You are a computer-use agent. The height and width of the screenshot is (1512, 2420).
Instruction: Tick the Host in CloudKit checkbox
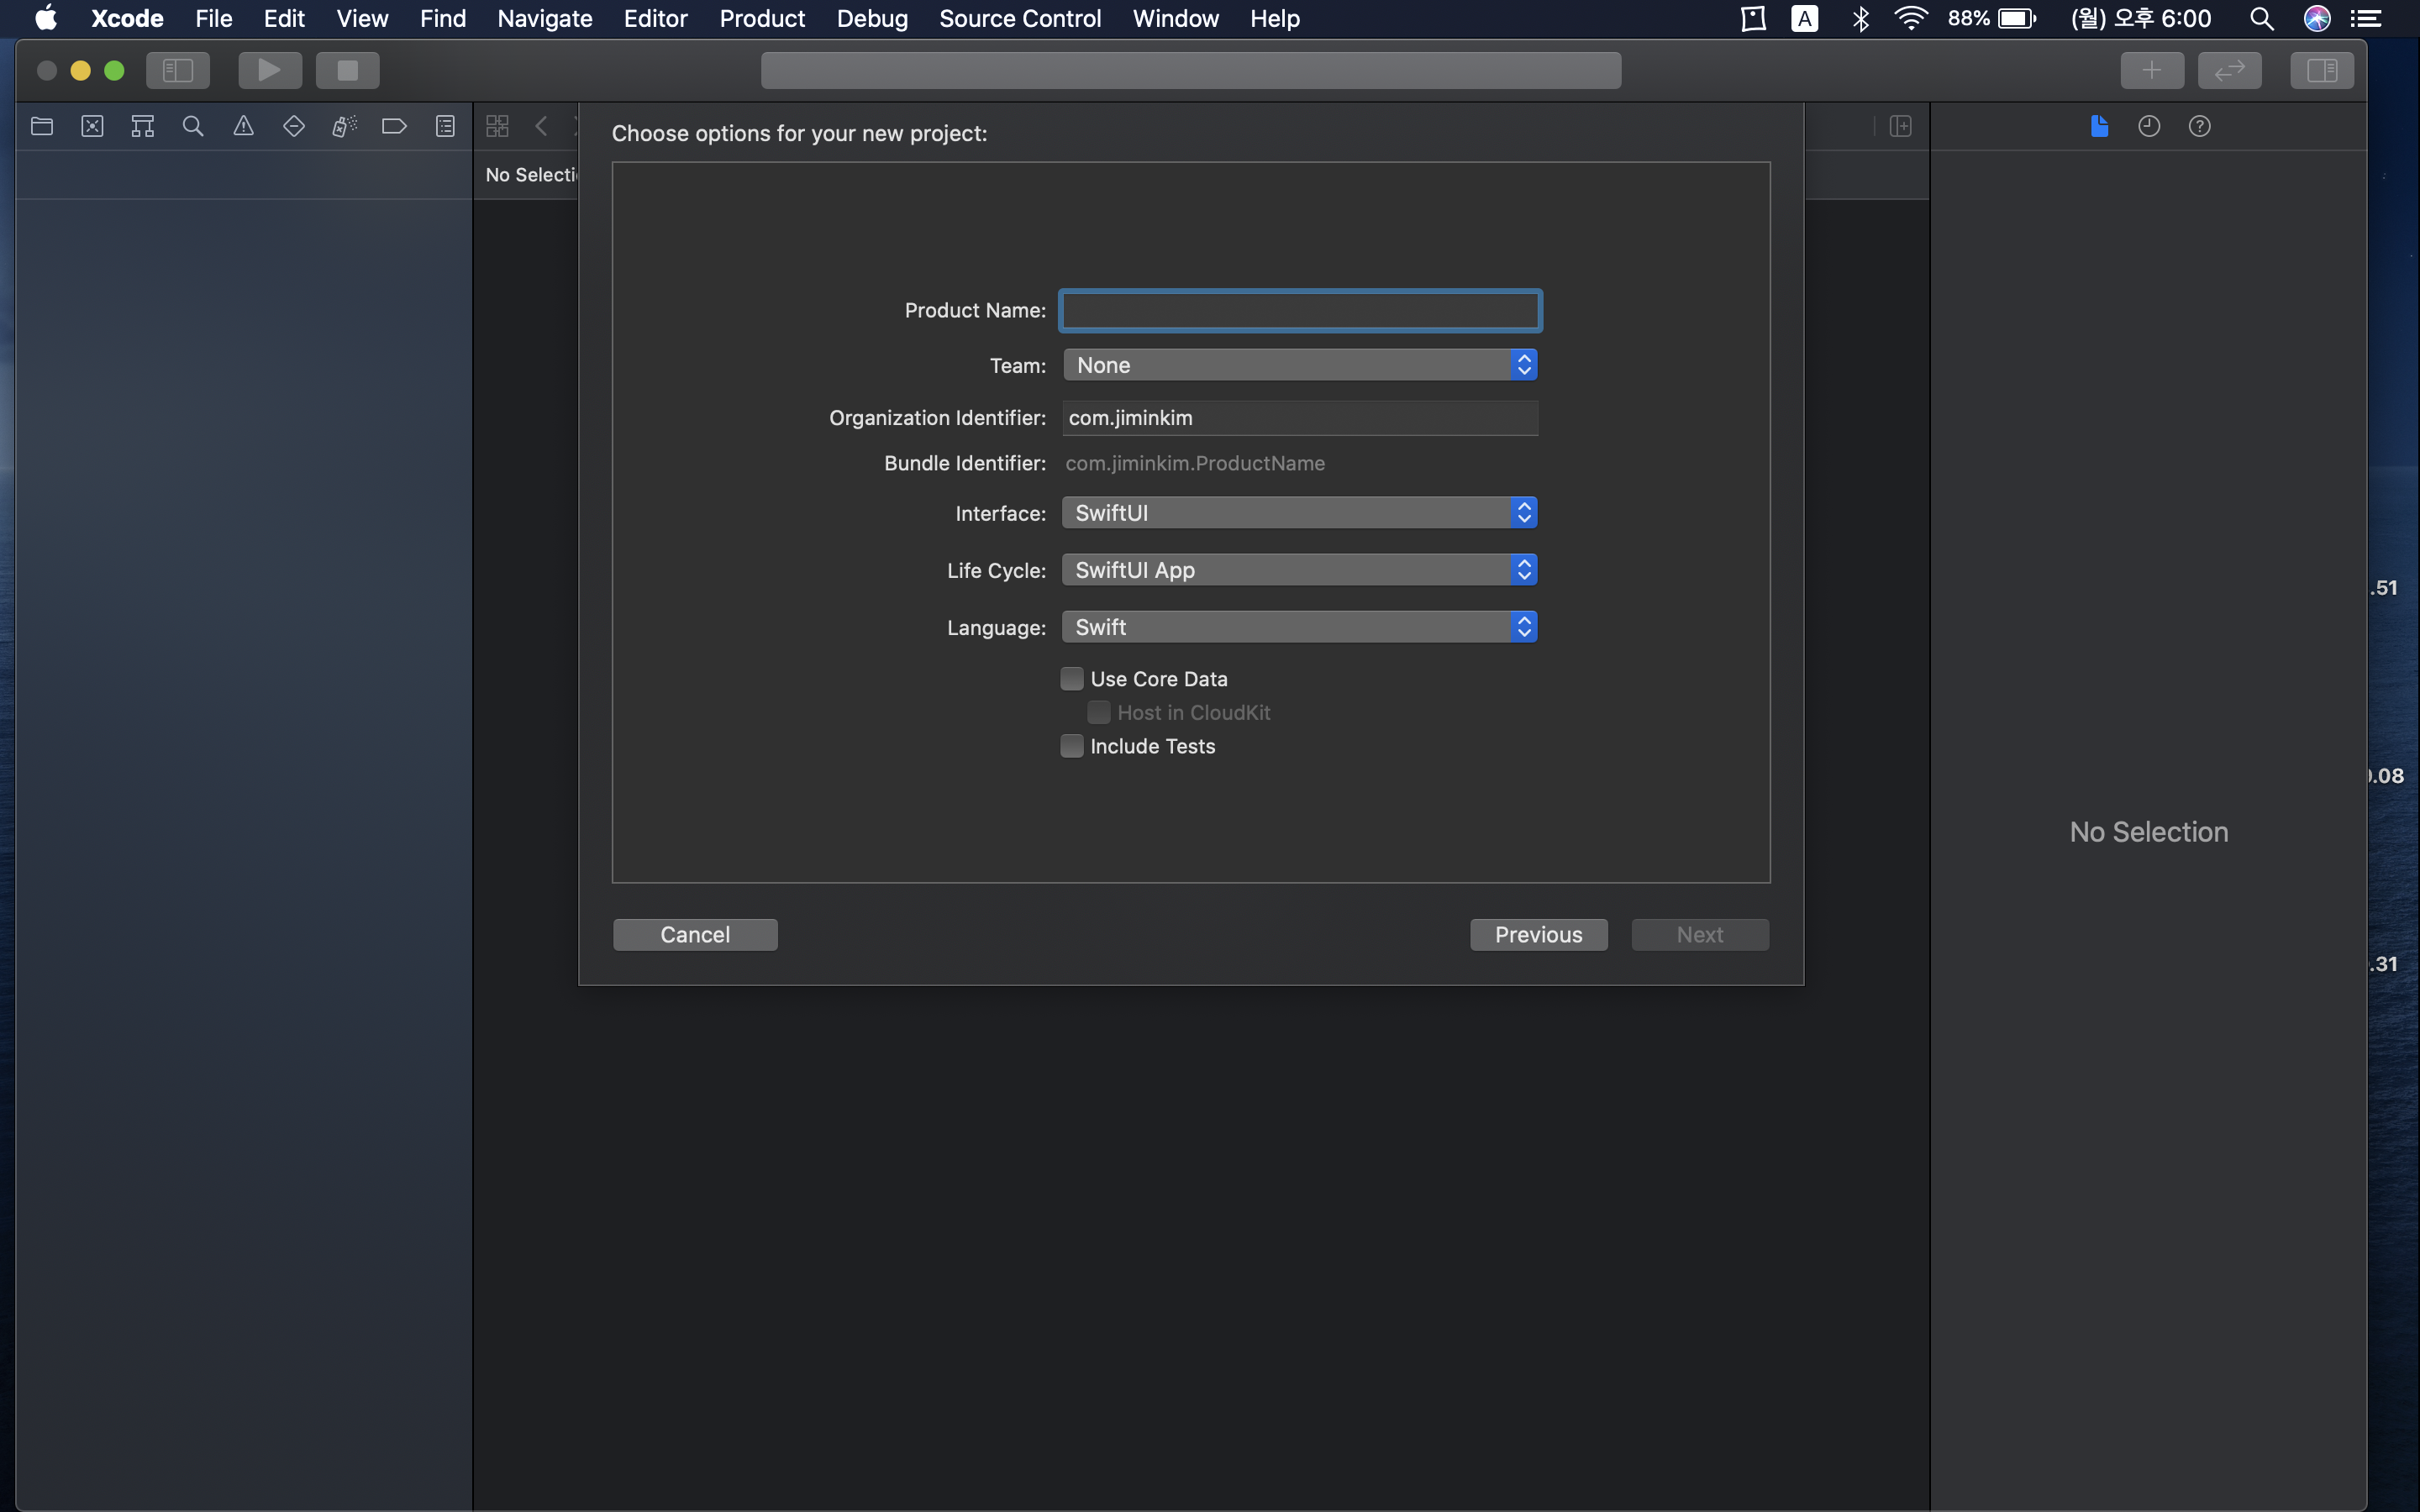point(1099,712)
